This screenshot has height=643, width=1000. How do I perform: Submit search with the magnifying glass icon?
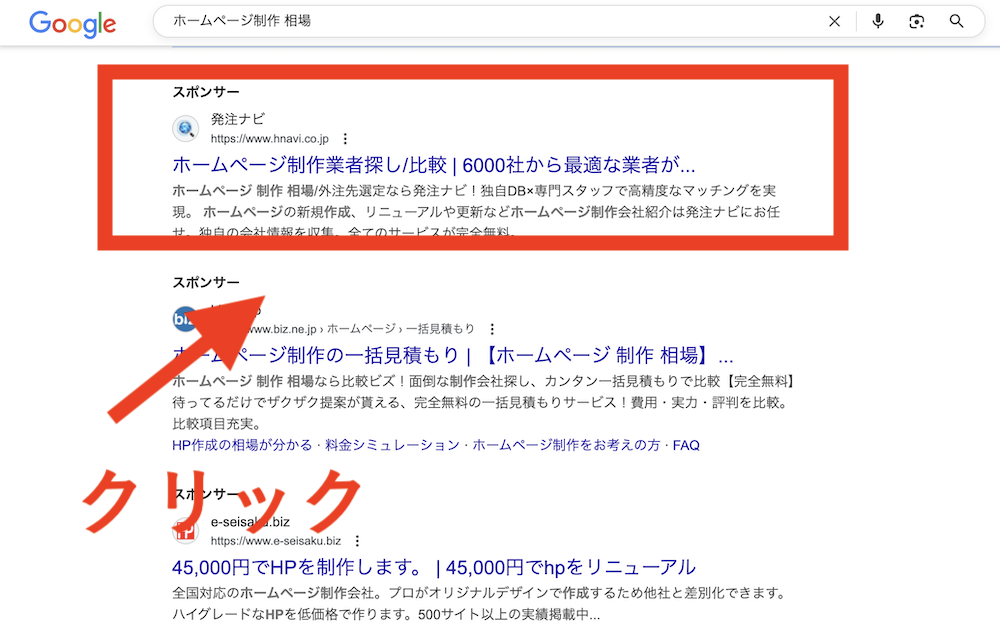[x=956, y=21]
